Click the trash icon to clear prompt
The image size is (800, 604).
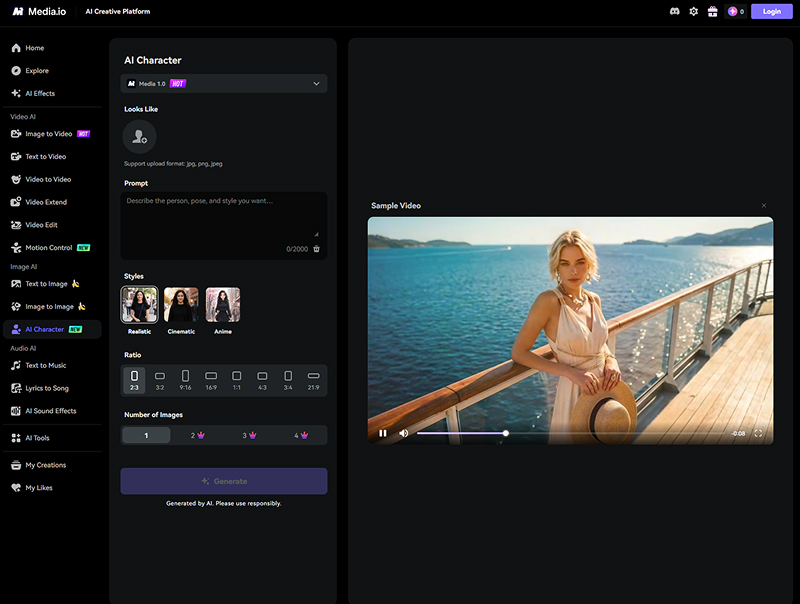click(317, 249)
